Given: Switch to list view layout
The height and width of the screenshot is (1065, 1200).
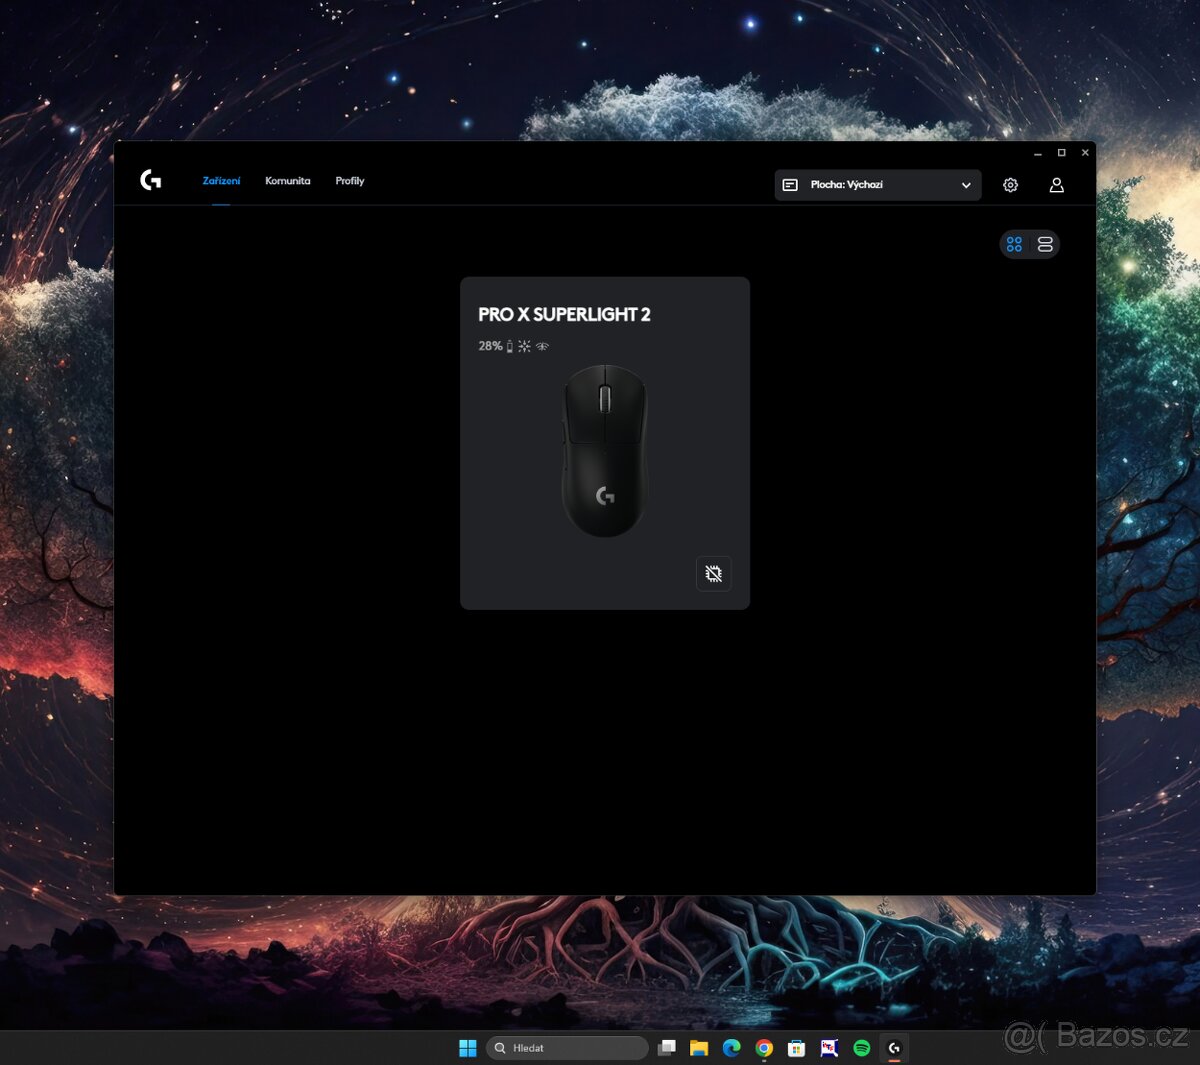Looking at the screenshot, I should 1045,243.
